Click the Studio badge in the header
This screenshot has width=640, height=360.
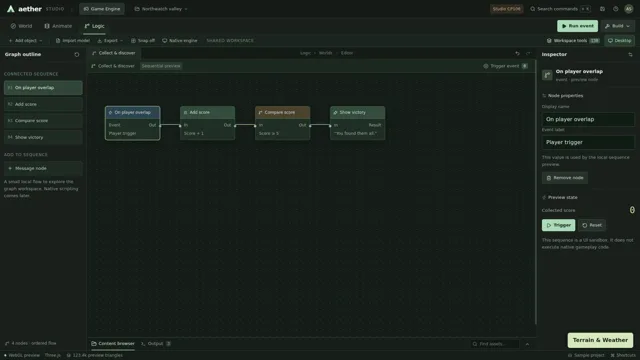coord(506,9)
